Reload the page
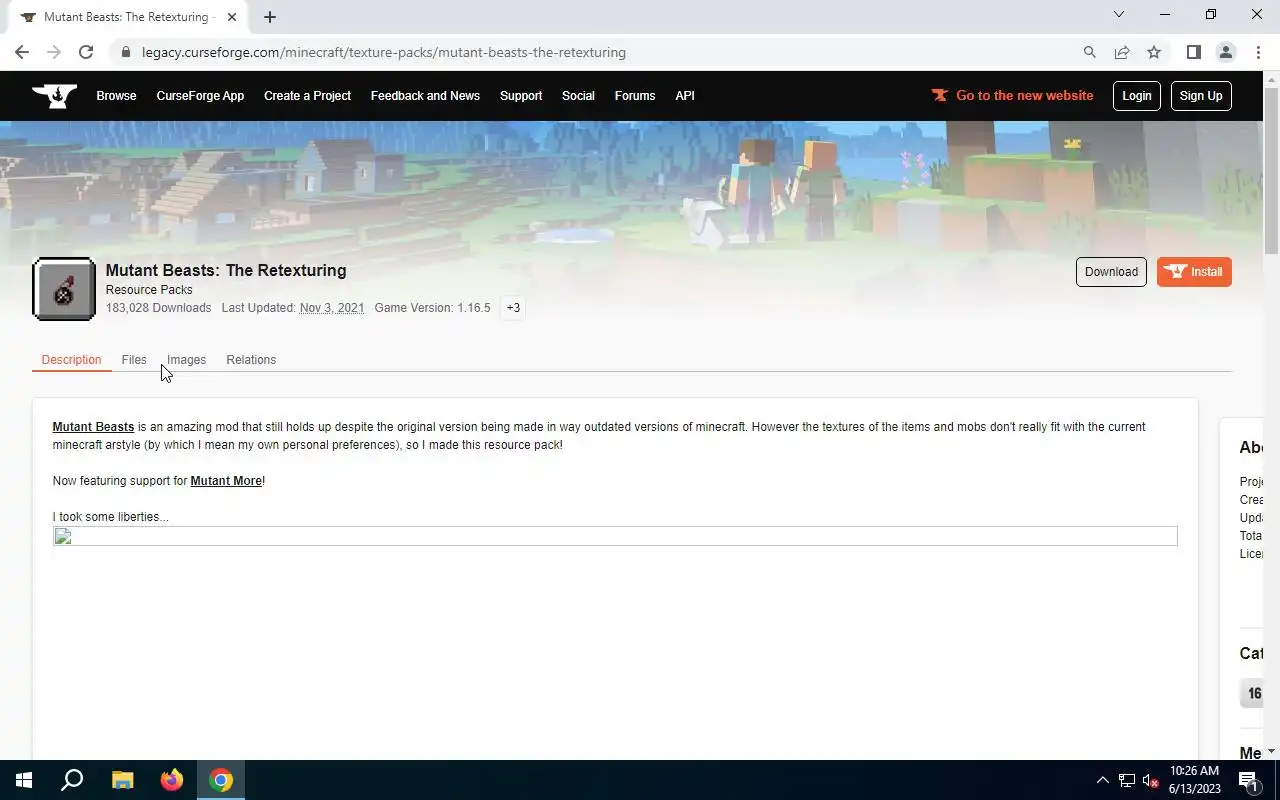The height and width of the screenshot is (800, 1280). tap(86, 52)
